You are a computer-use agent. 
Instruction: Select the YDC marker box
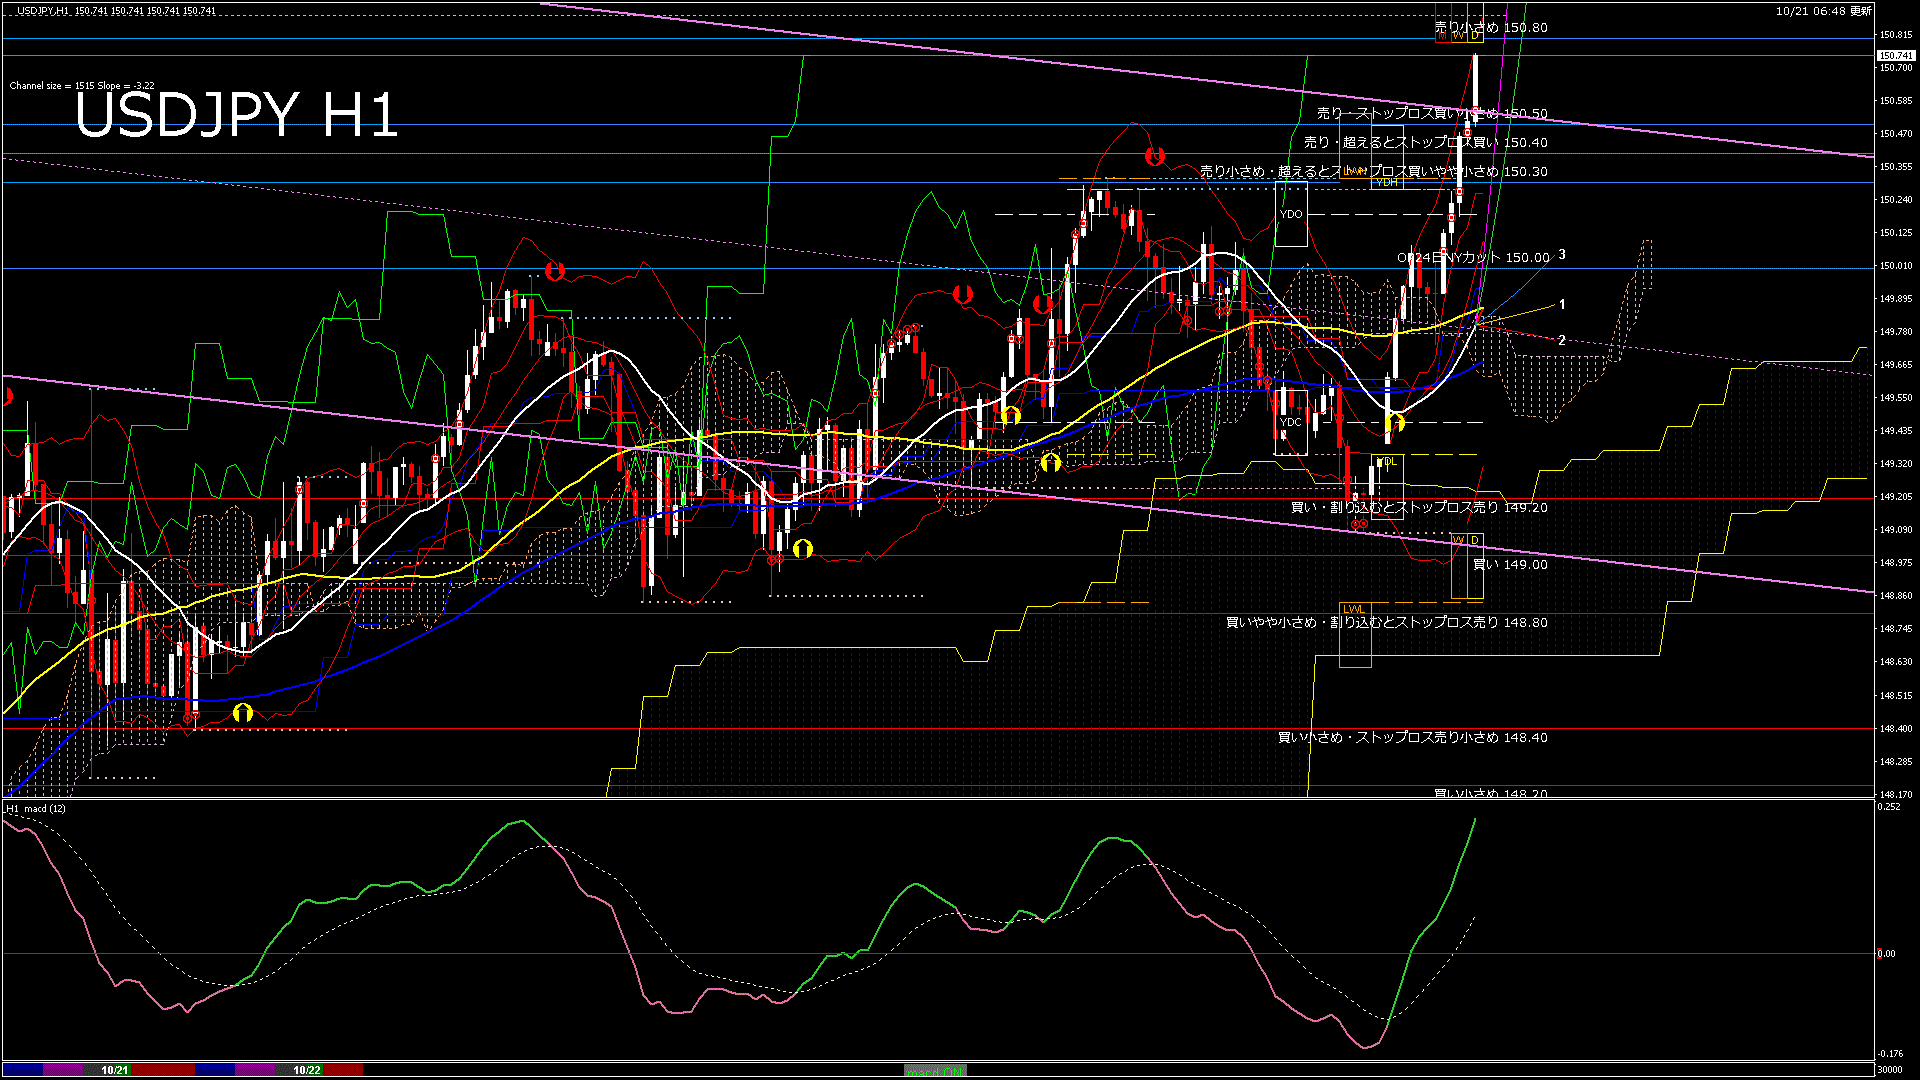pos(1291,422)
